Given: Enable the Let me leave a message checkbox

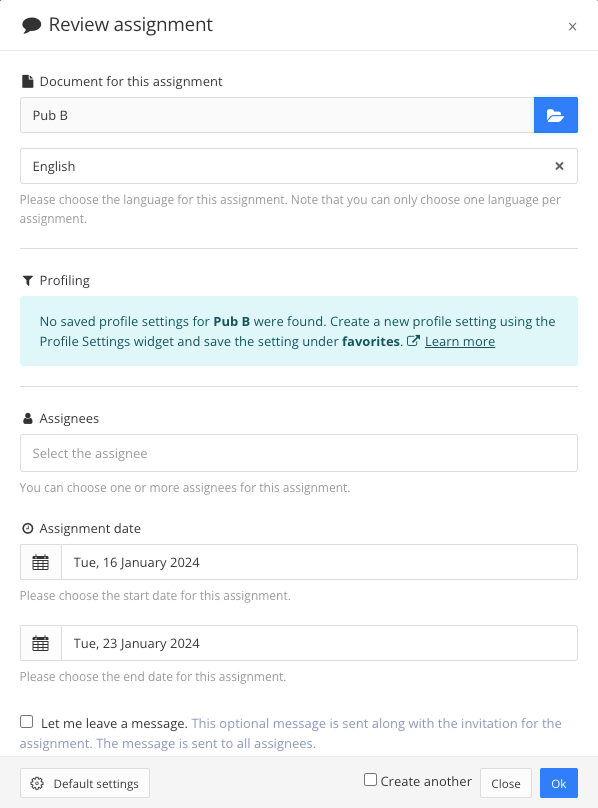Looking at the screenshot, I should click(x=27, y=720).
